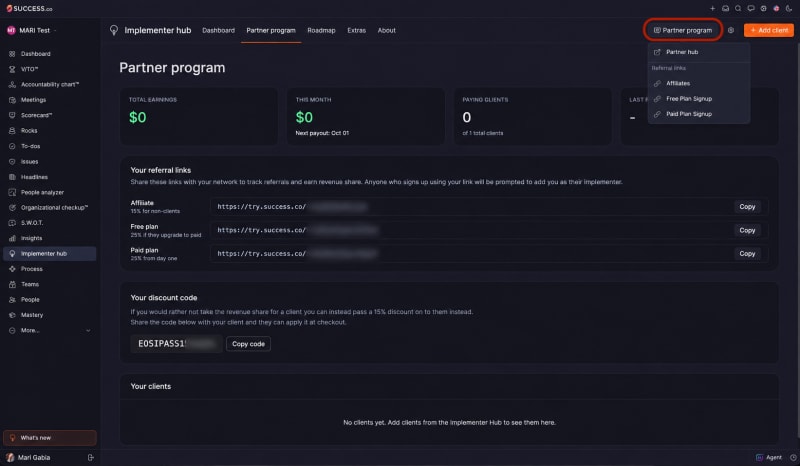Open the What's new panel
800x466 pixels.
pyautogui.click(x=49, y=438)
